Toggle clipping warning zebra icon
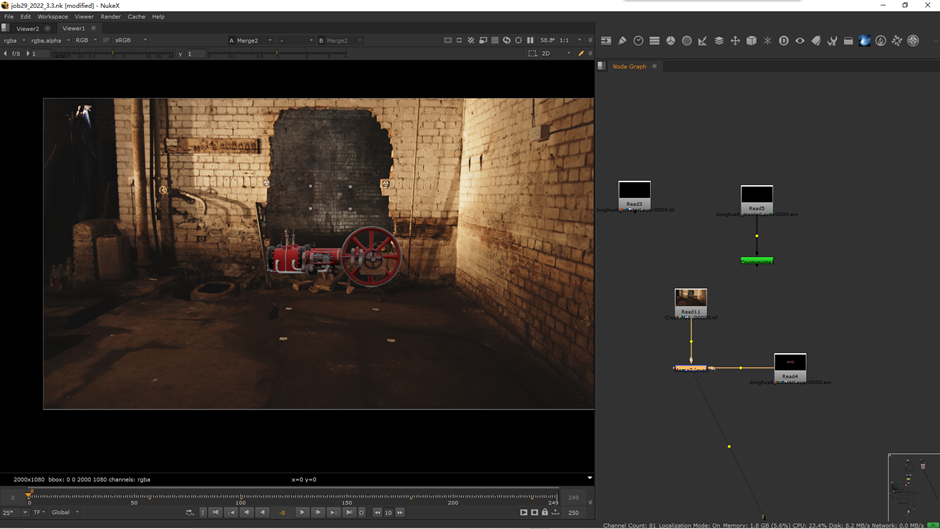The width and height of the screenshot is (940, 529). pyautogui.click(x=471, y=40)
